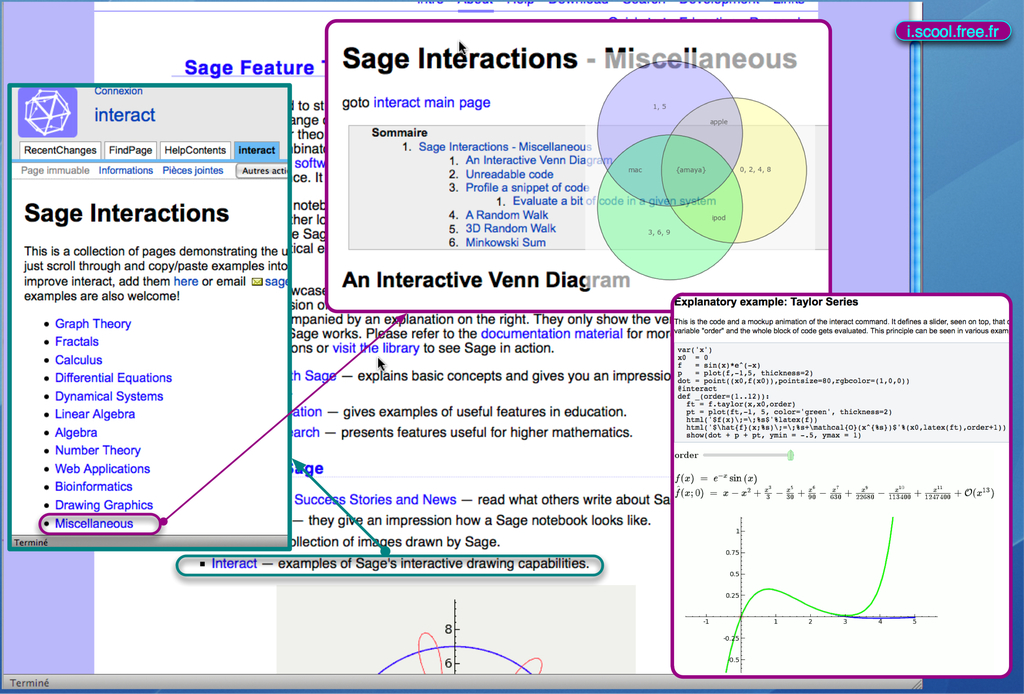Click the 'Page immuable' text
The width and height of the screenshot is (1024, 694).
[x=55, y=170]
